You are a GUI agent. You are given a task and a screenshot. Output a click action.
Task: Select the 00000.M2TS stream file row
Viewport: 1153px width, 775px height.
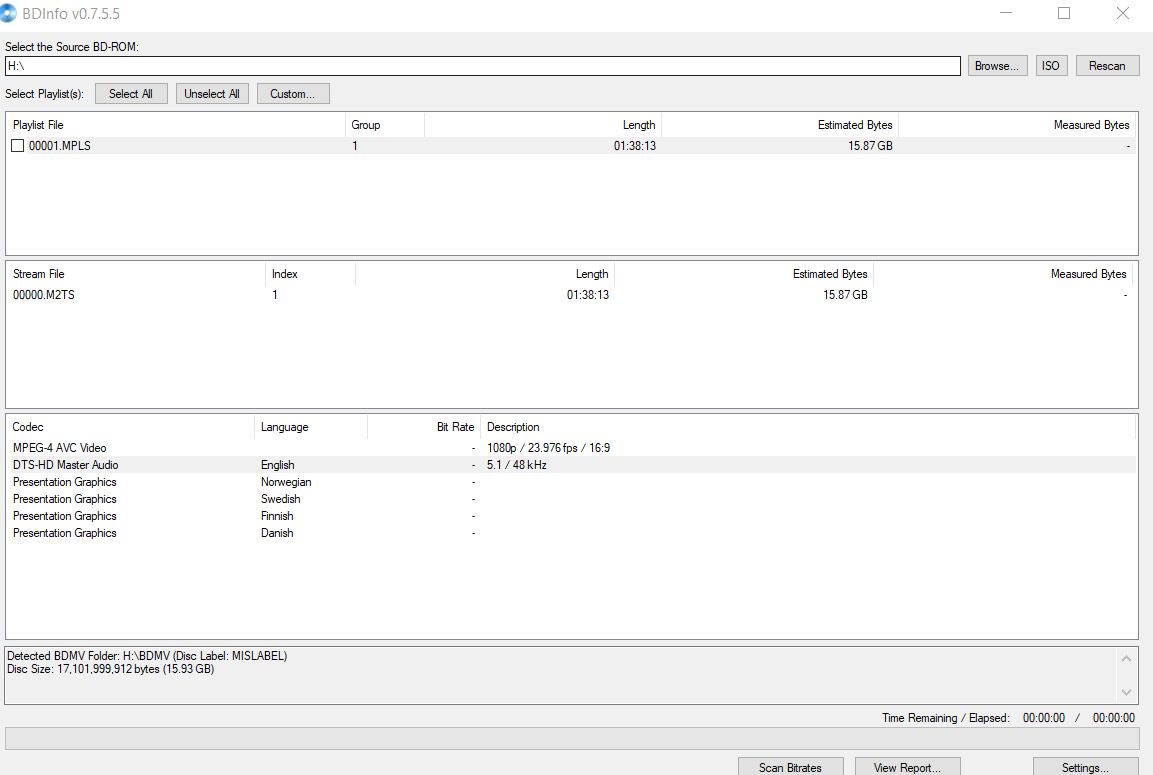571,295
